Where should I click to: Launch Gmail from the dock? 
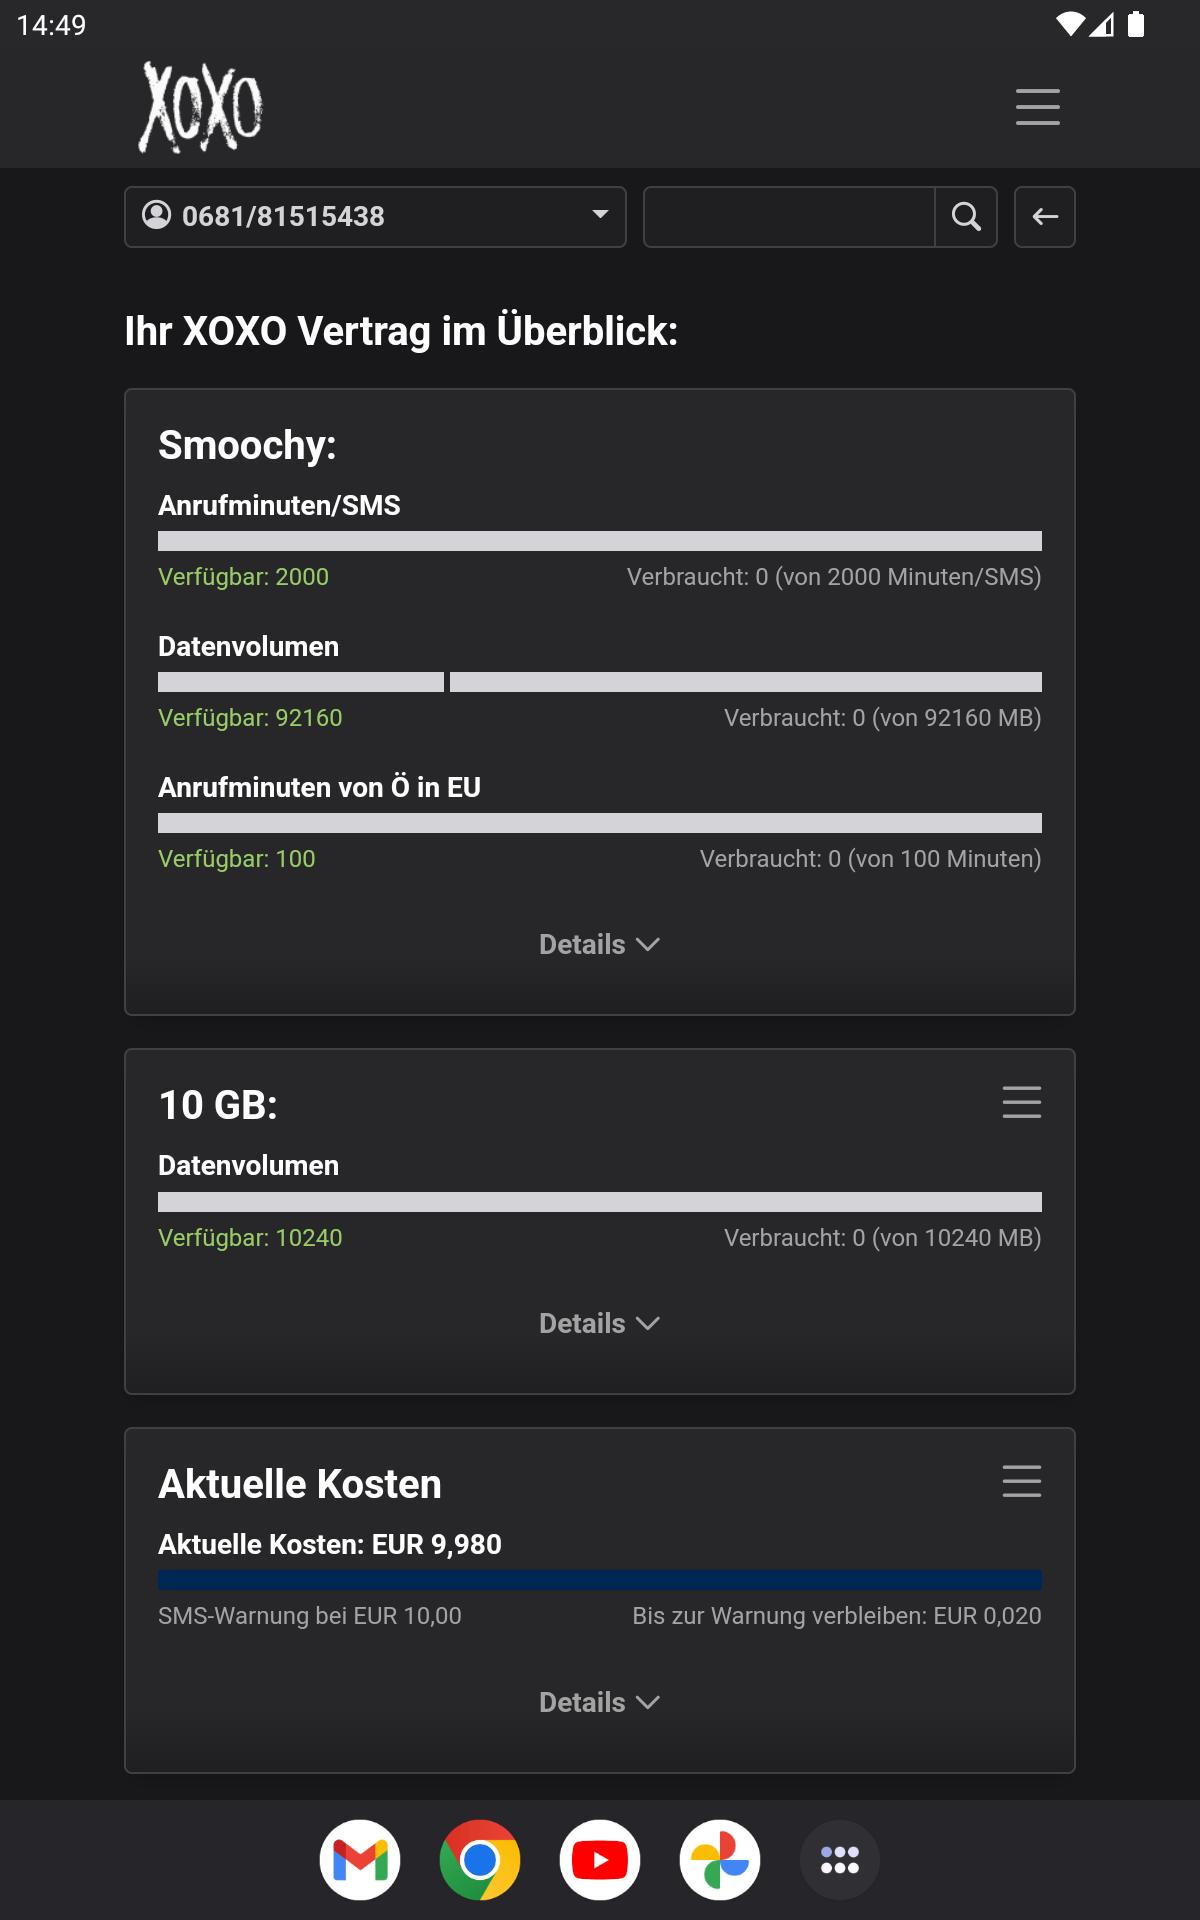[x=360, y=1860]
